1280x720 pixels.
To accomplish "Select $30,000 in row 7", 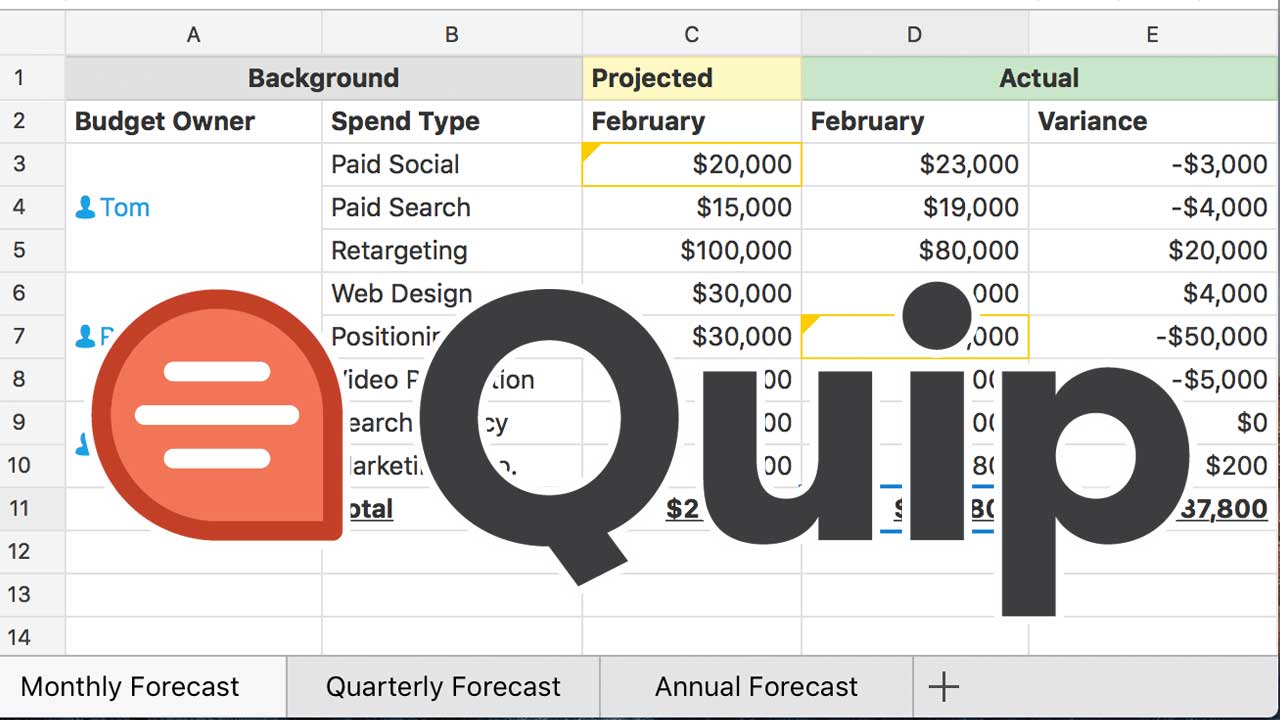I will [692, 336].
